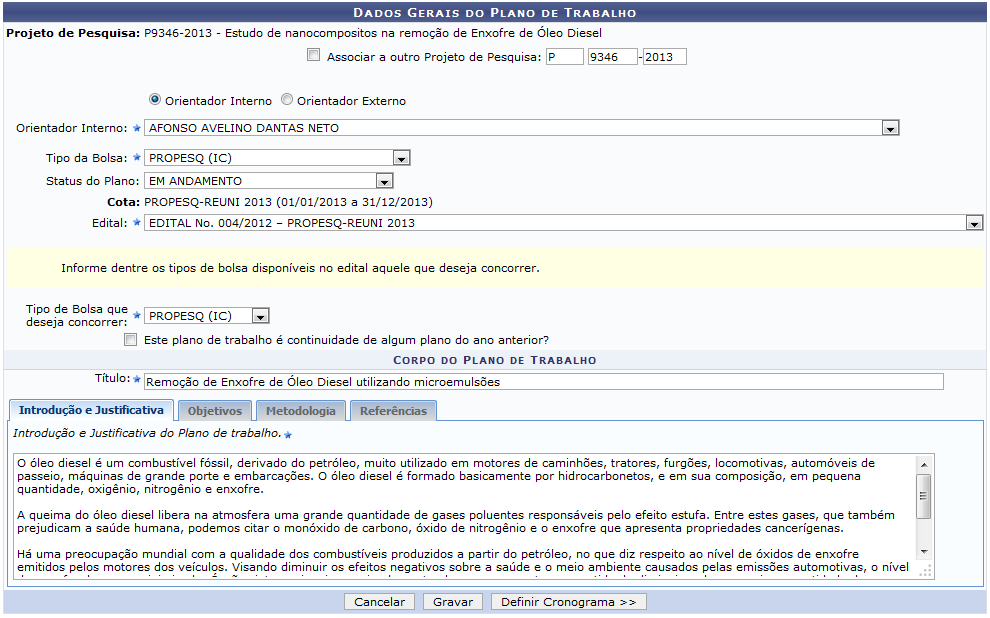Check the Associar a outro Projeto de Pesquisa box
This screenshot has height=618, width=990.
[314, 56]
